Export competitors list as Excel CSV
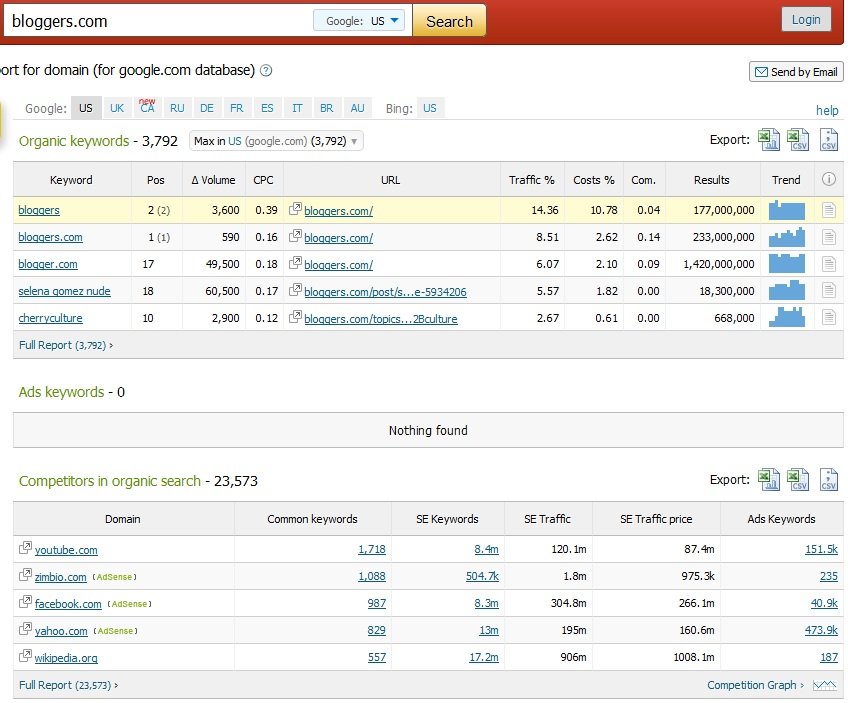Image resolution: width=848 pixels, height=703 pixels. [x=798, y=480]
